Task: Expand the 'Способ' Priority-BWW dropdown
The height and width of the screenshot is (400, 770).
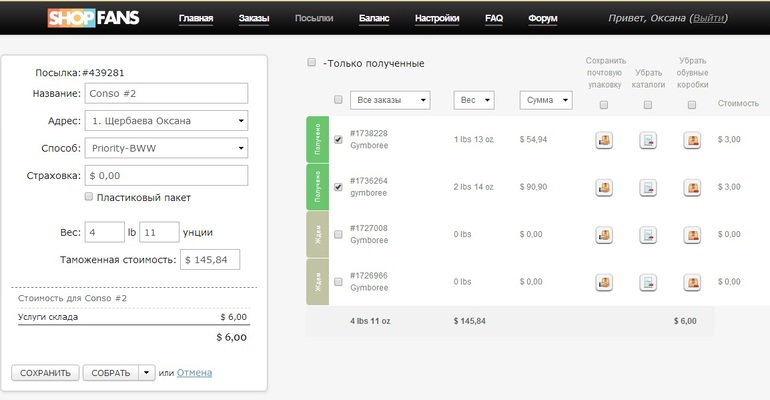Action: [x=166, y=148]
